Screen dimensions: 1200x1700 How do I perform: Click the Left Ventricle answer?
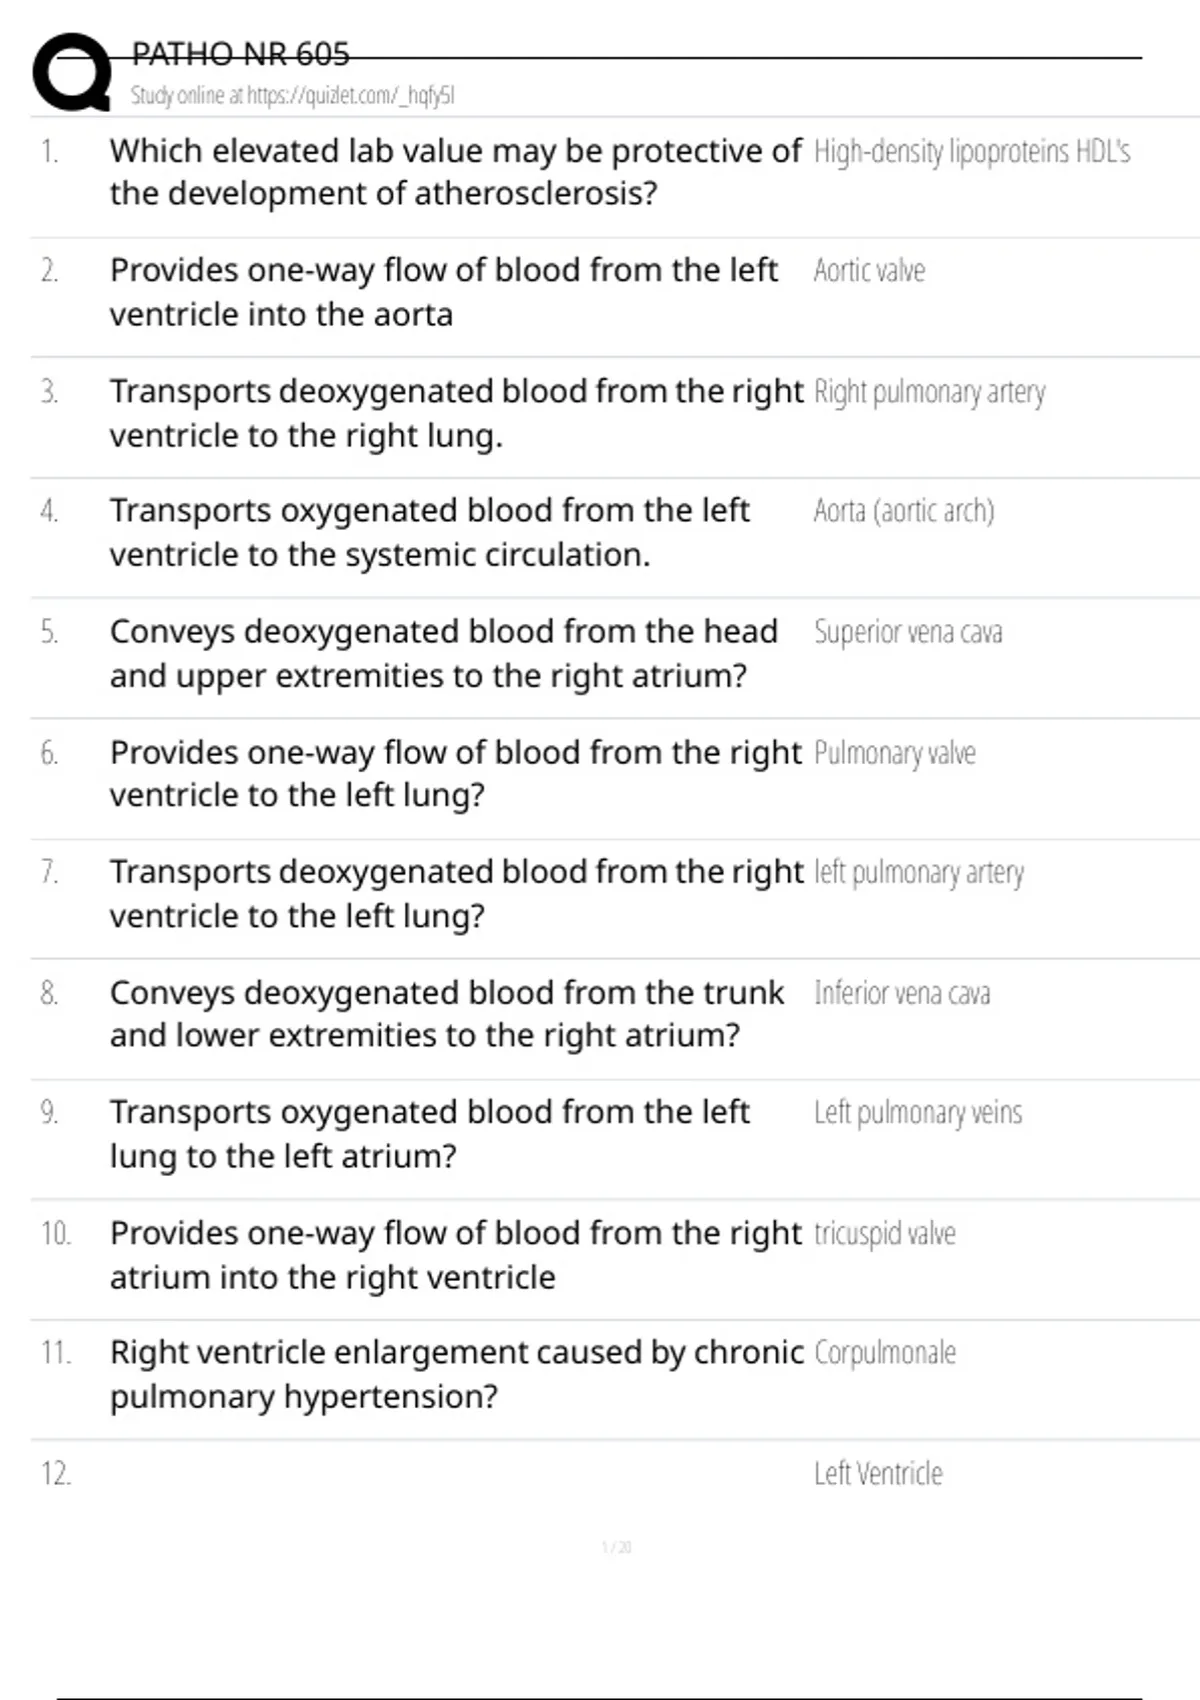tap(877, 1474)
